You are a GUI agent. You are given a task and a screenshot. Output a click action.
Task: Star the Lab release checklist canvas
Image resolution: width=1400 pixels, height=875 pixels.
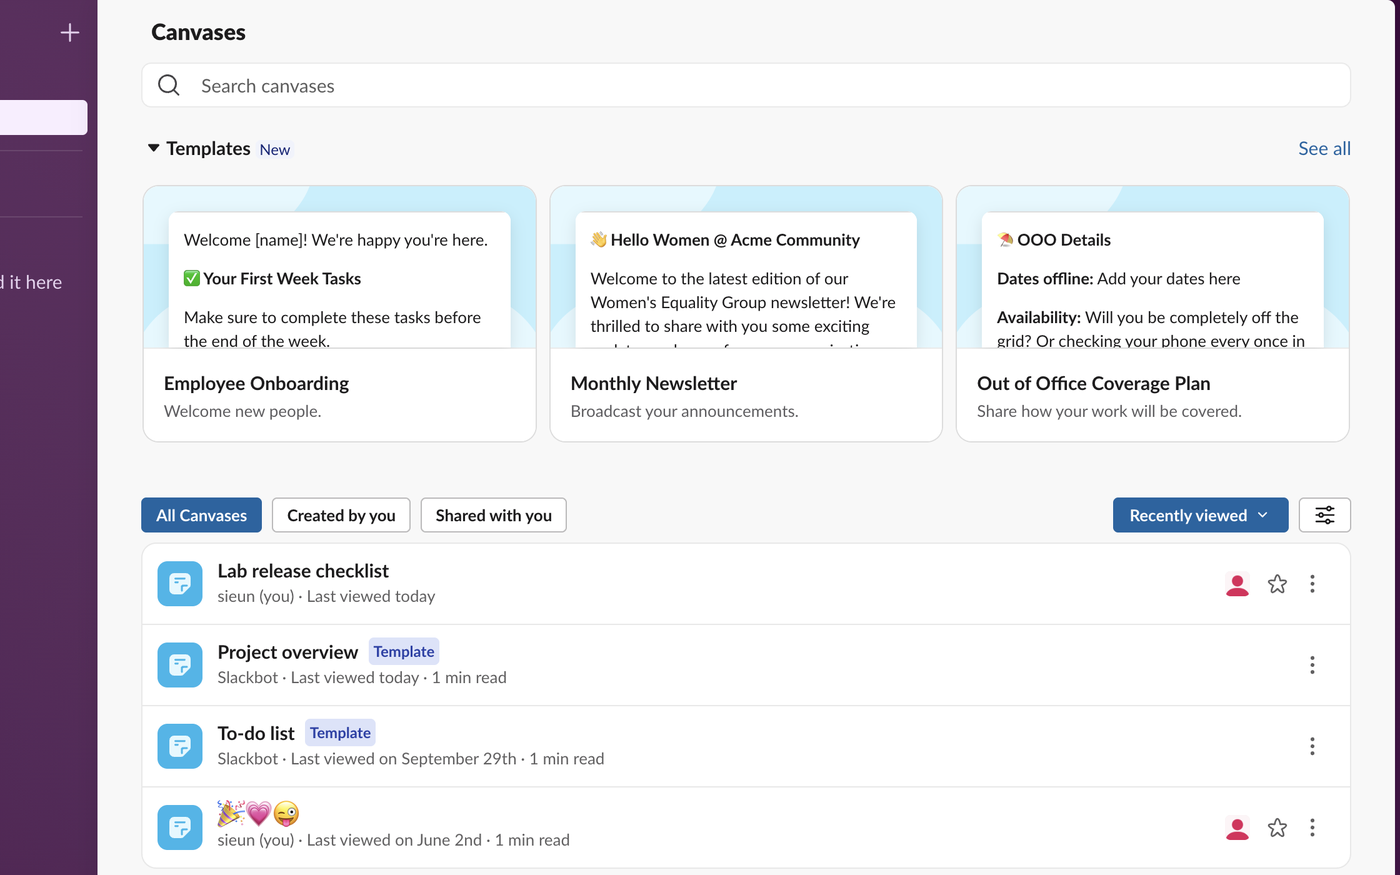1277,584
